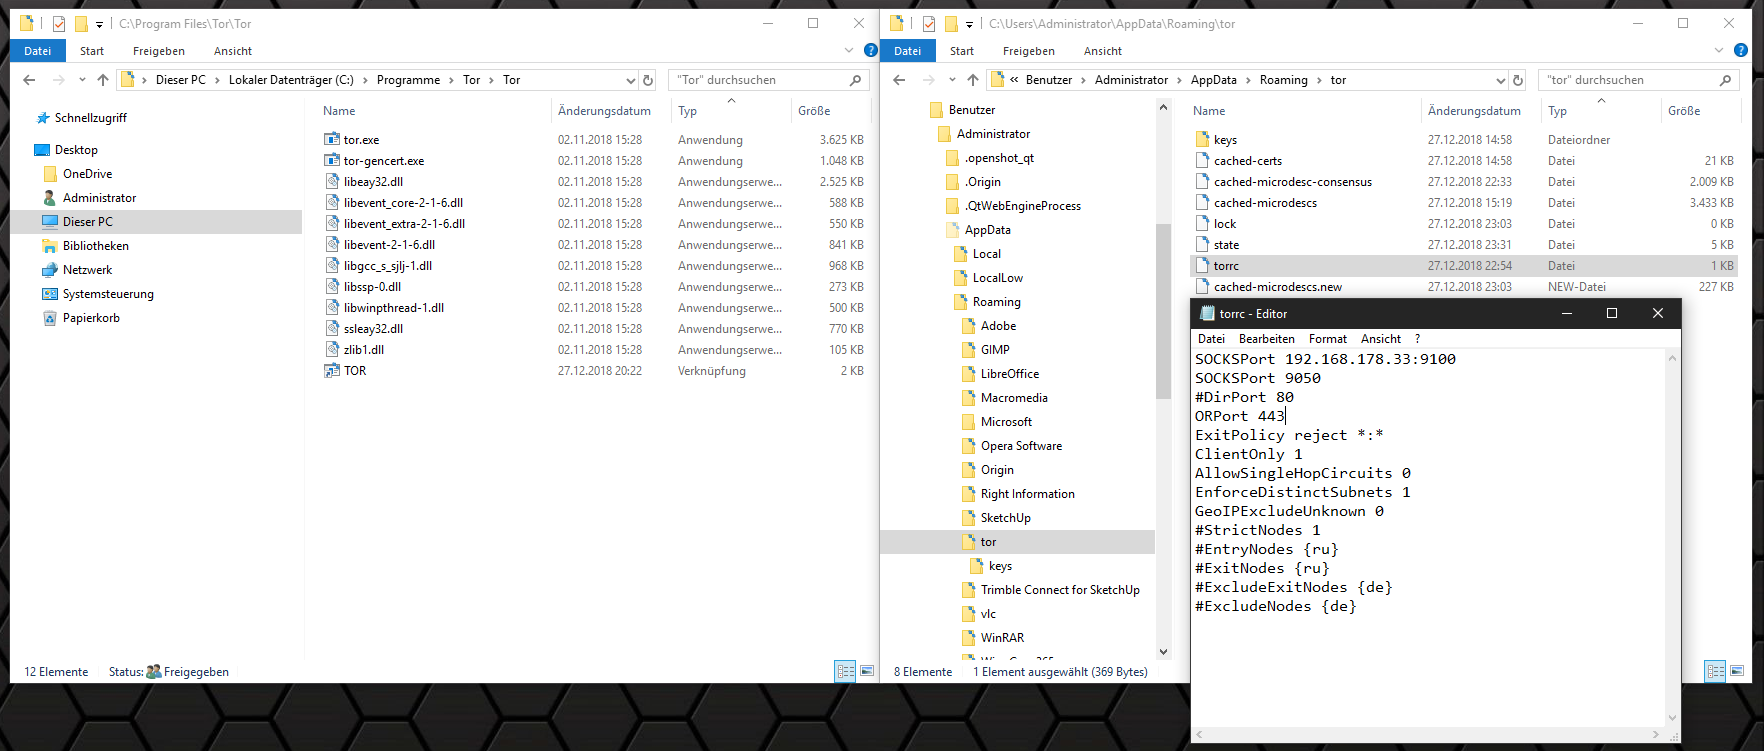Refresh the left Explorer address bar
1764x751 pixels.
[x=648, y=80]
